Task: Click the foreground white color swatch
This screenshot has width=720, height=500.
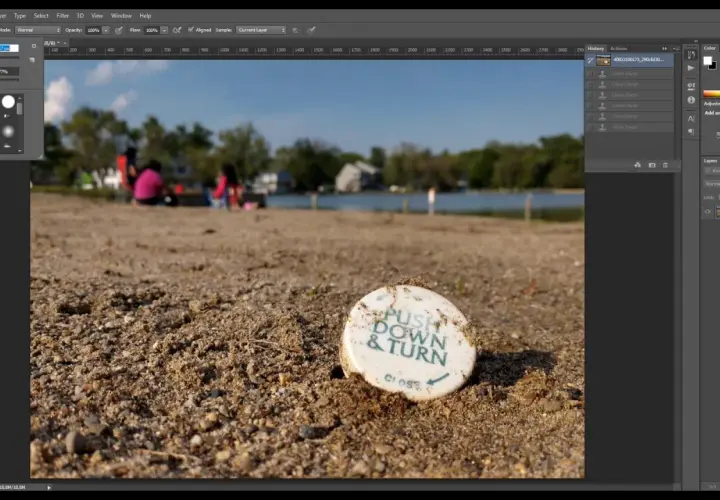Action: point(708,61)
